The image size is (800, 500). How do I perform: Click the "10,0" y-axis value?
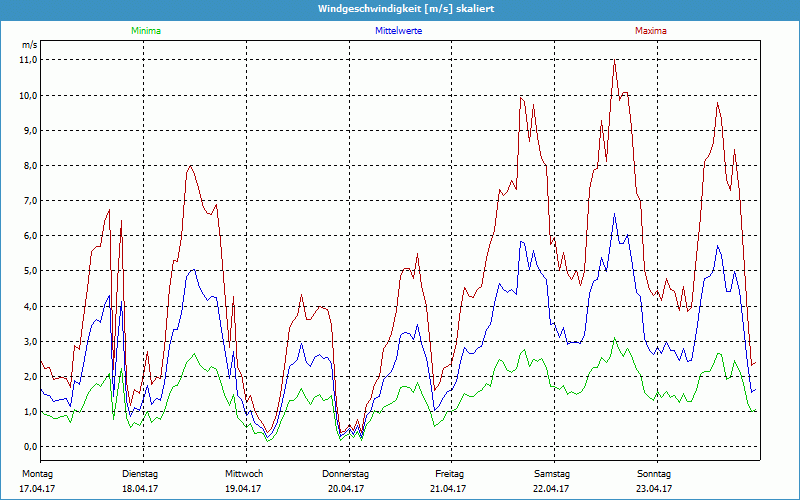(29, 95)
